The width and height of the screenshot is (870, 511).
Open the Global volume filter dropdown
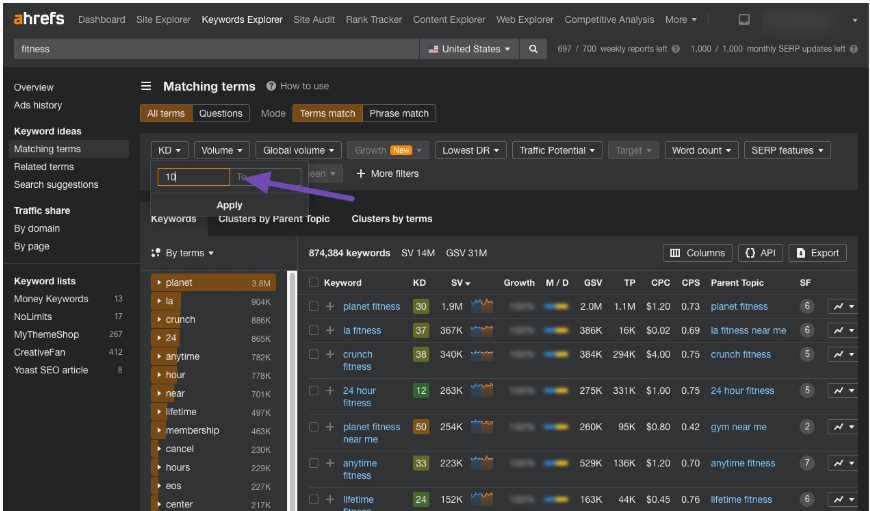299,150
